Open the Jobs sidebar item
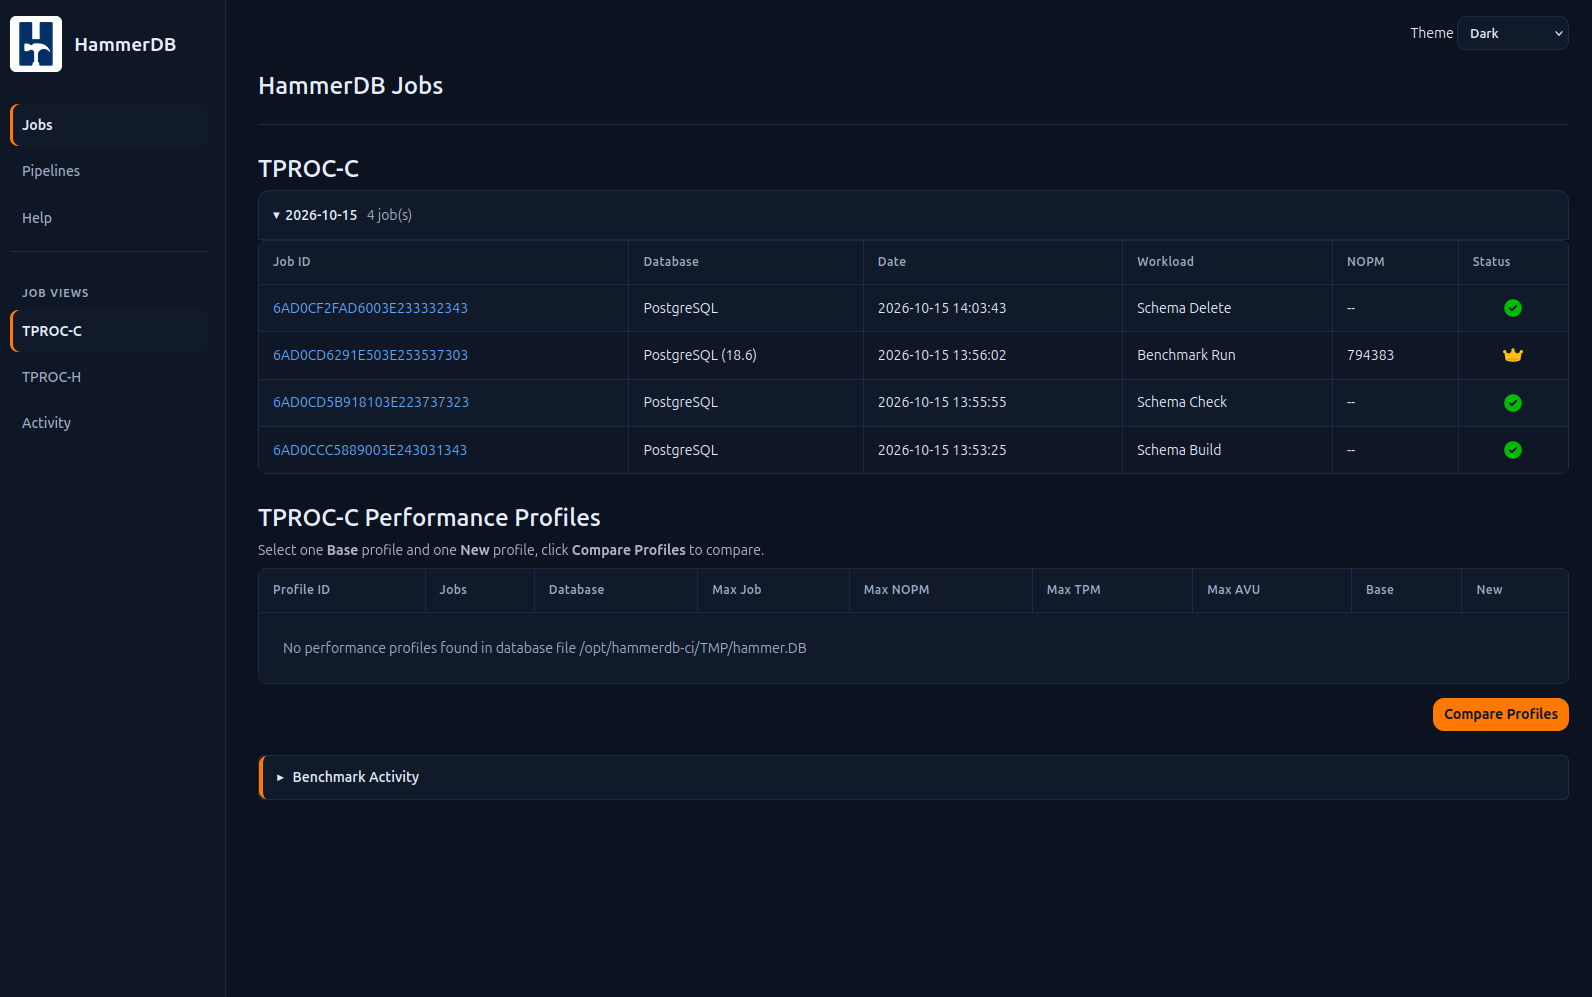 (109, 125)
